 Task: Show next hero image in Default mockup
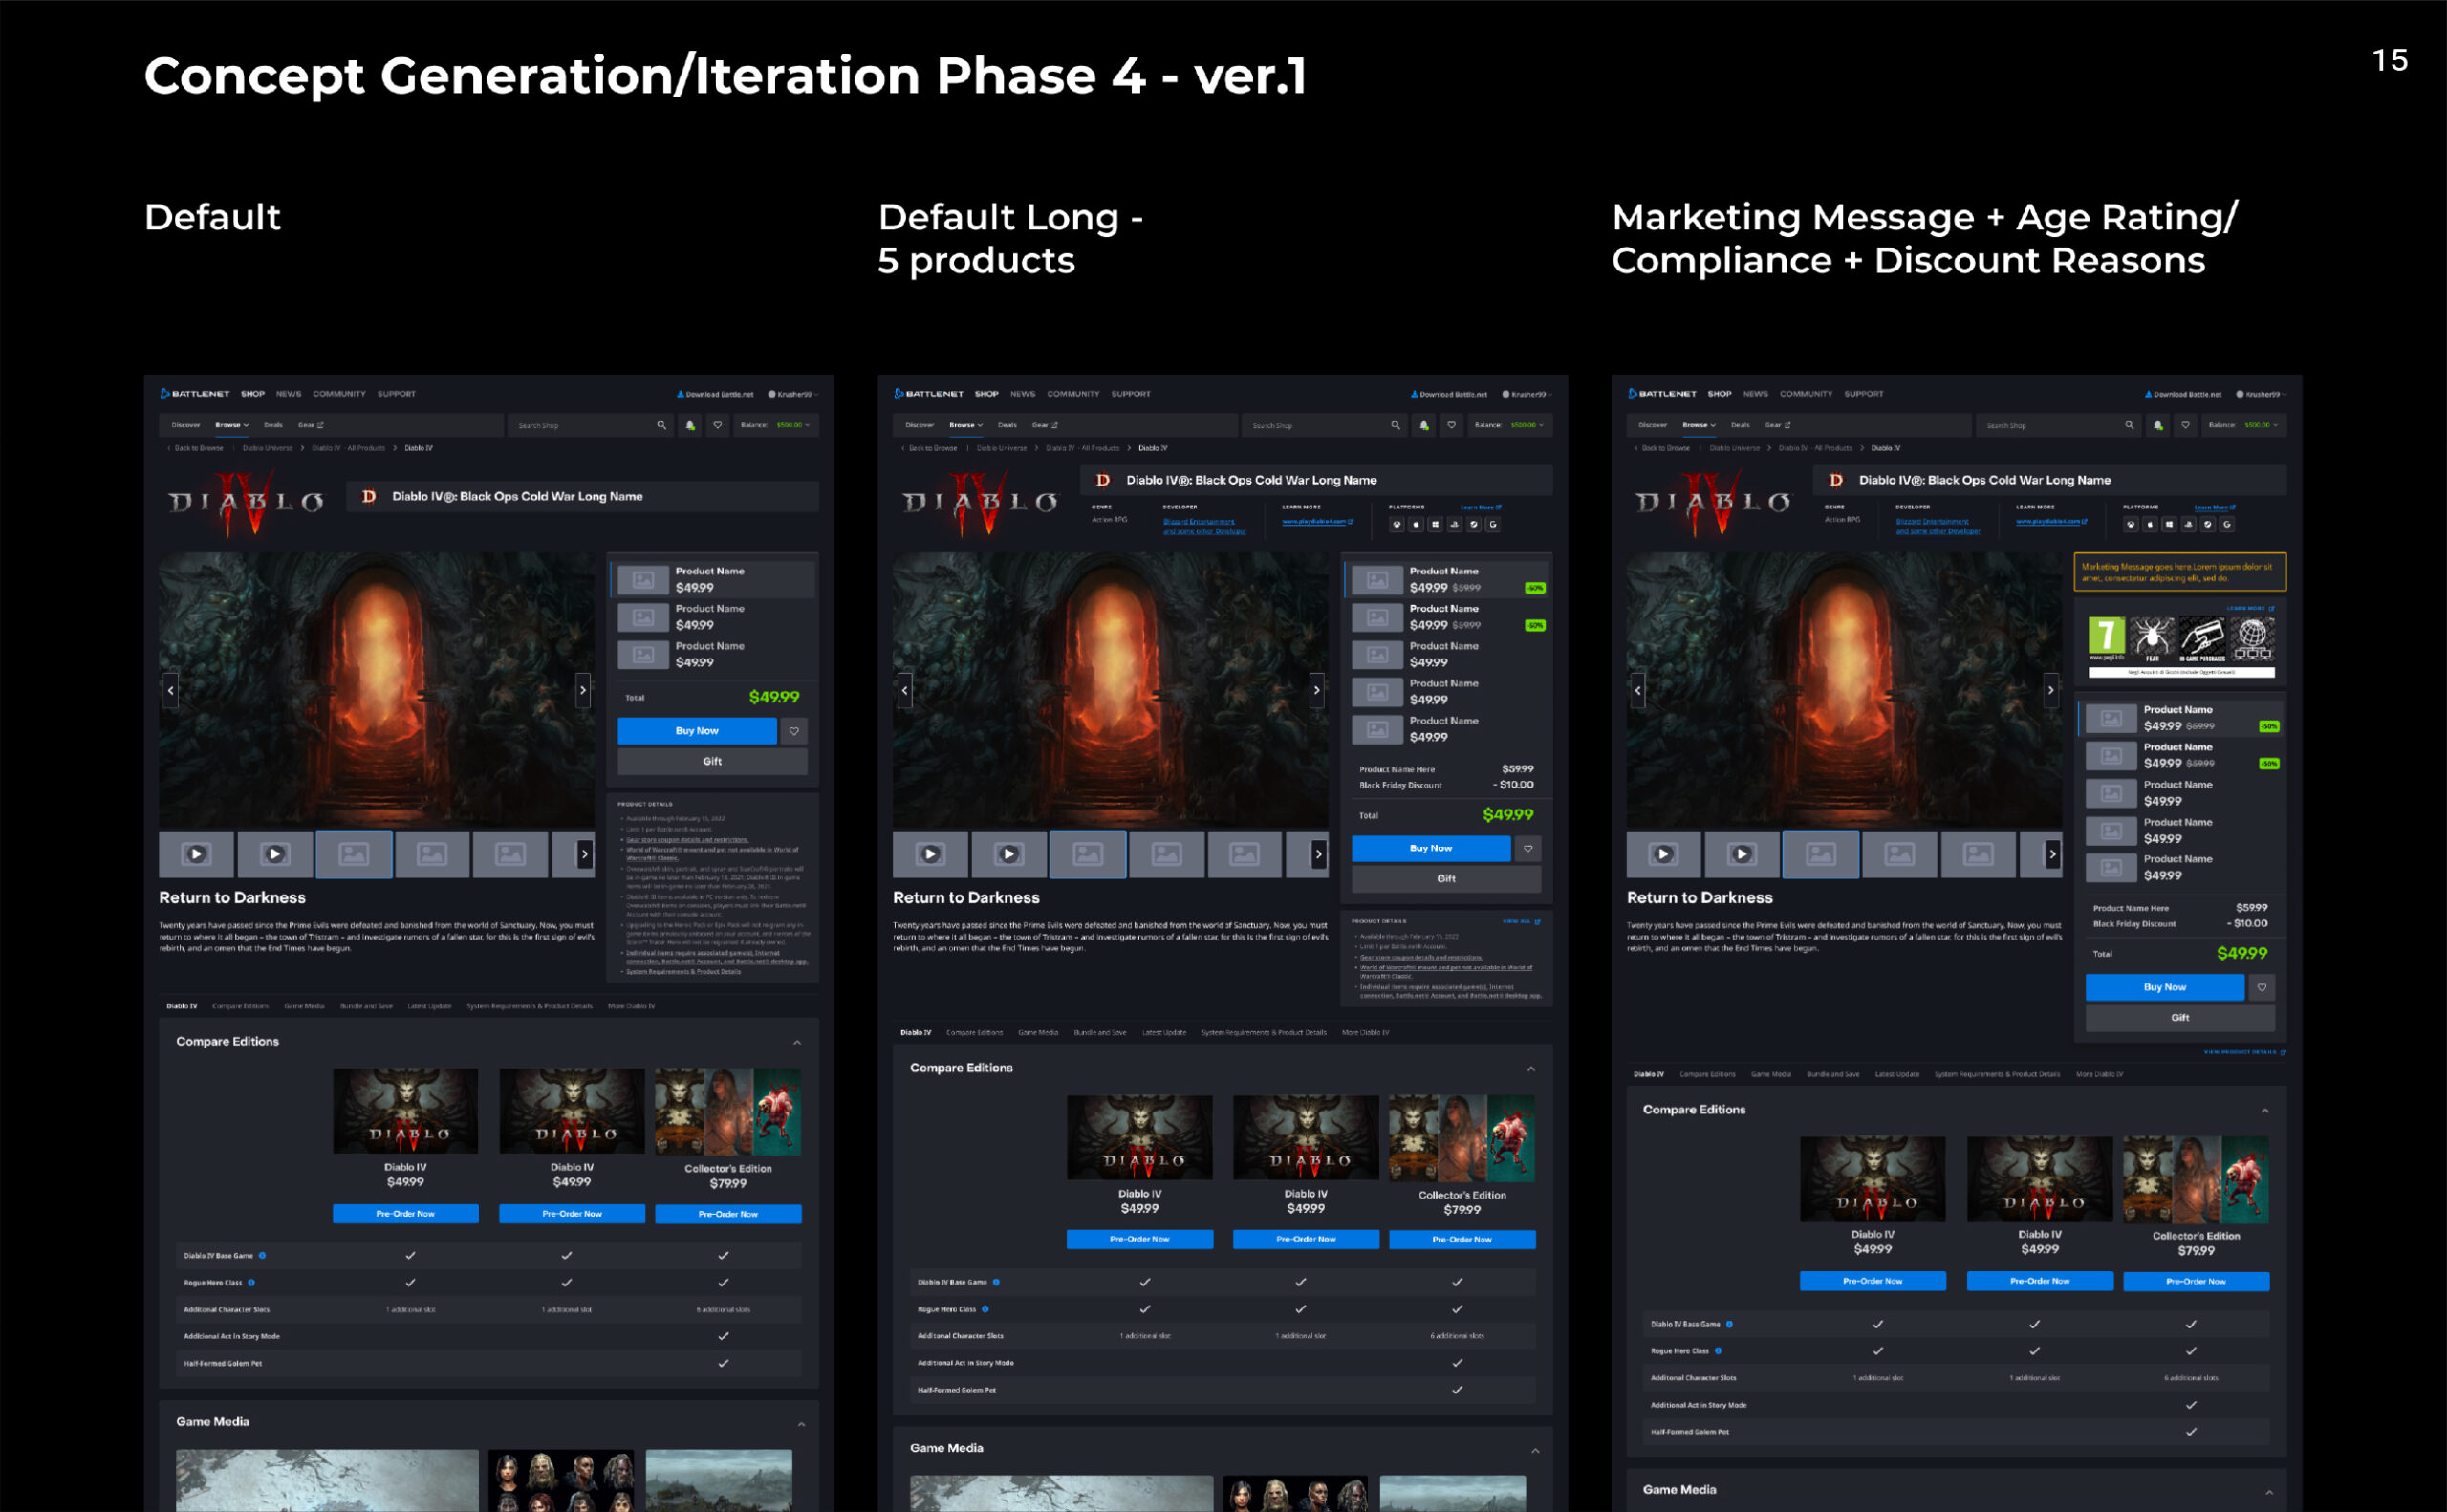583,690
